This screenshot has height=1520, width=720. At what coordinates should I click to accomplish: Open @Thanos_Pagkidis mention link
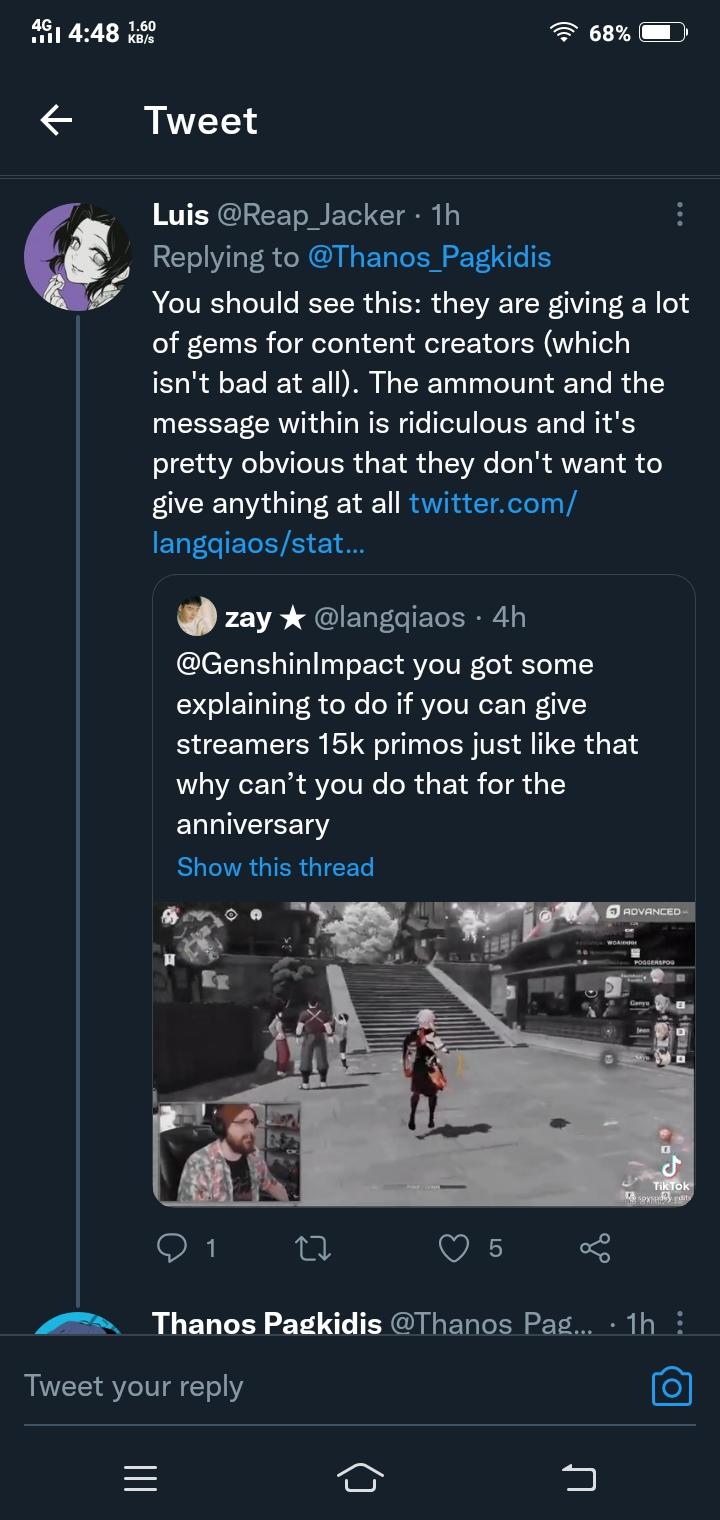(x=430, y=257)
